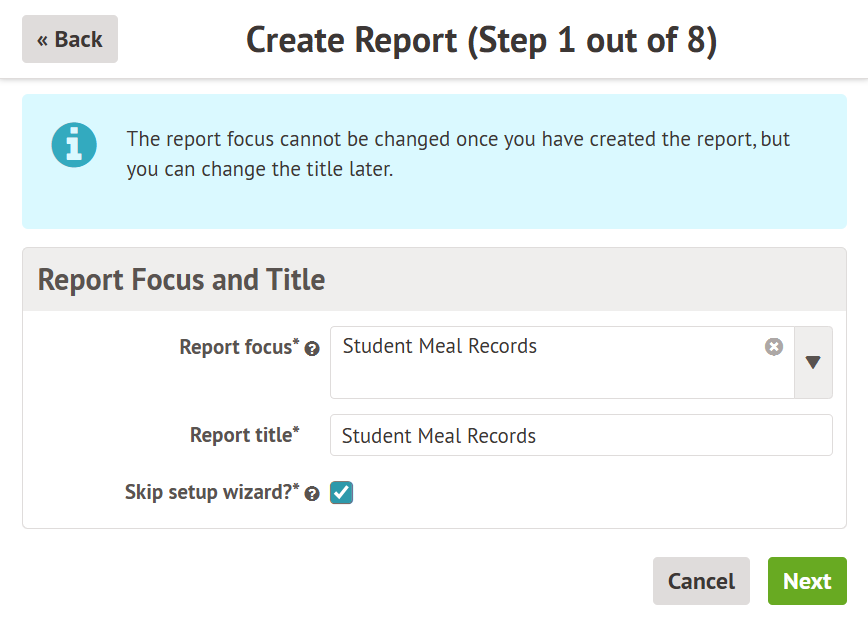This screenshot has height=631, width=868.
Task: Click the Skip setup wizard label text
Action: tap(208, 492)
